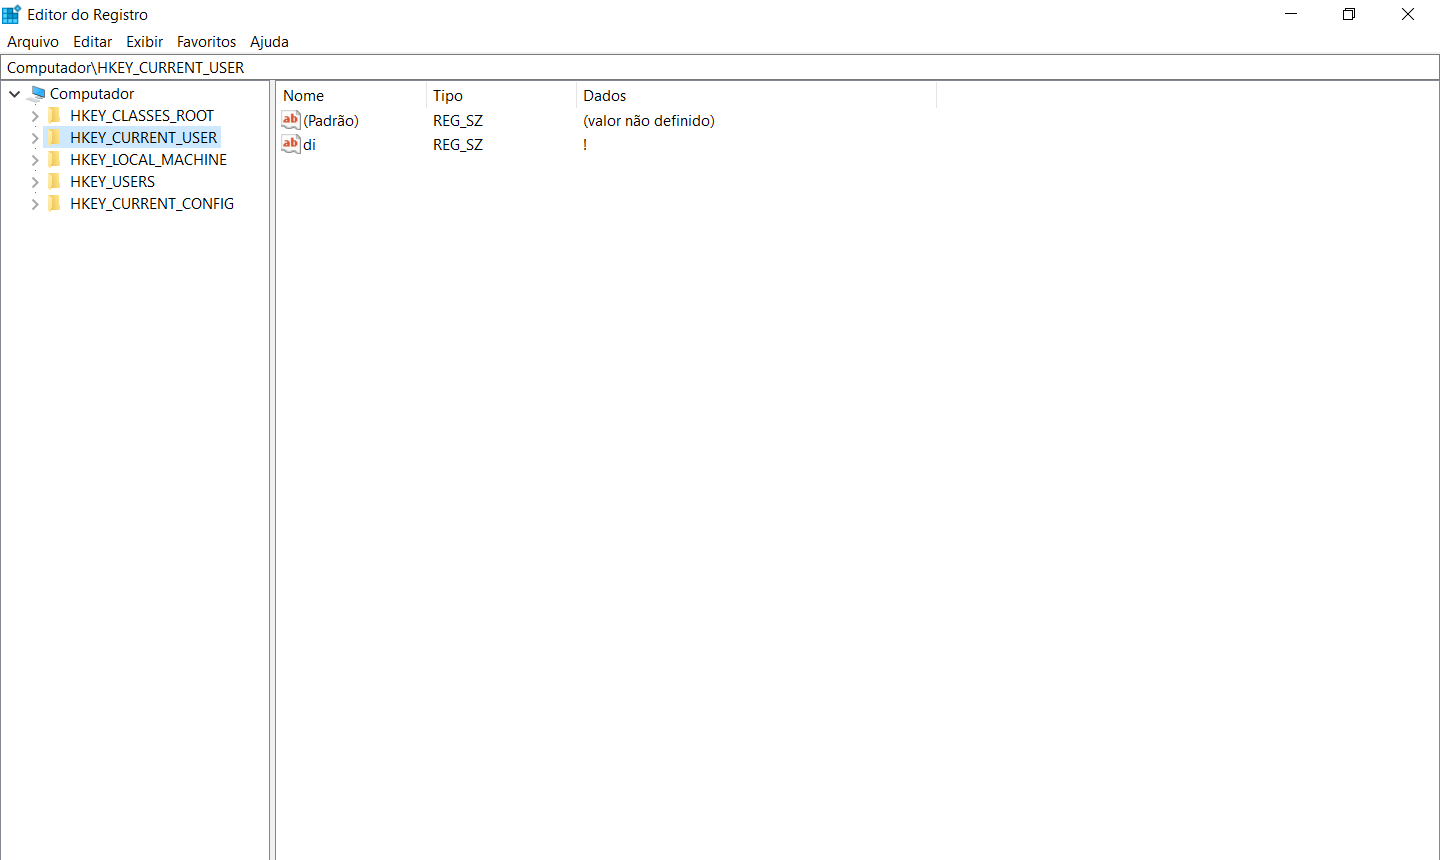Open the Arquivo menu
1440x860 pixels.
tap(33, 42)
